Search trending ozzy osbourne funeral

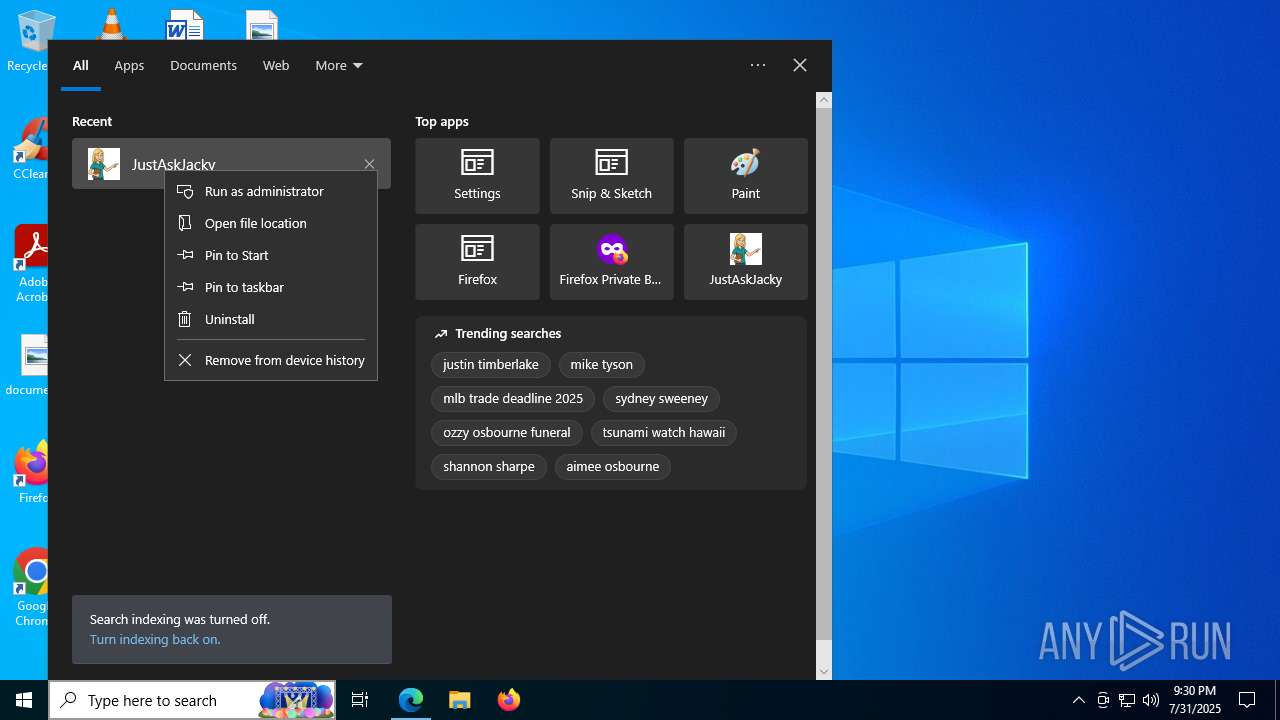507,432
